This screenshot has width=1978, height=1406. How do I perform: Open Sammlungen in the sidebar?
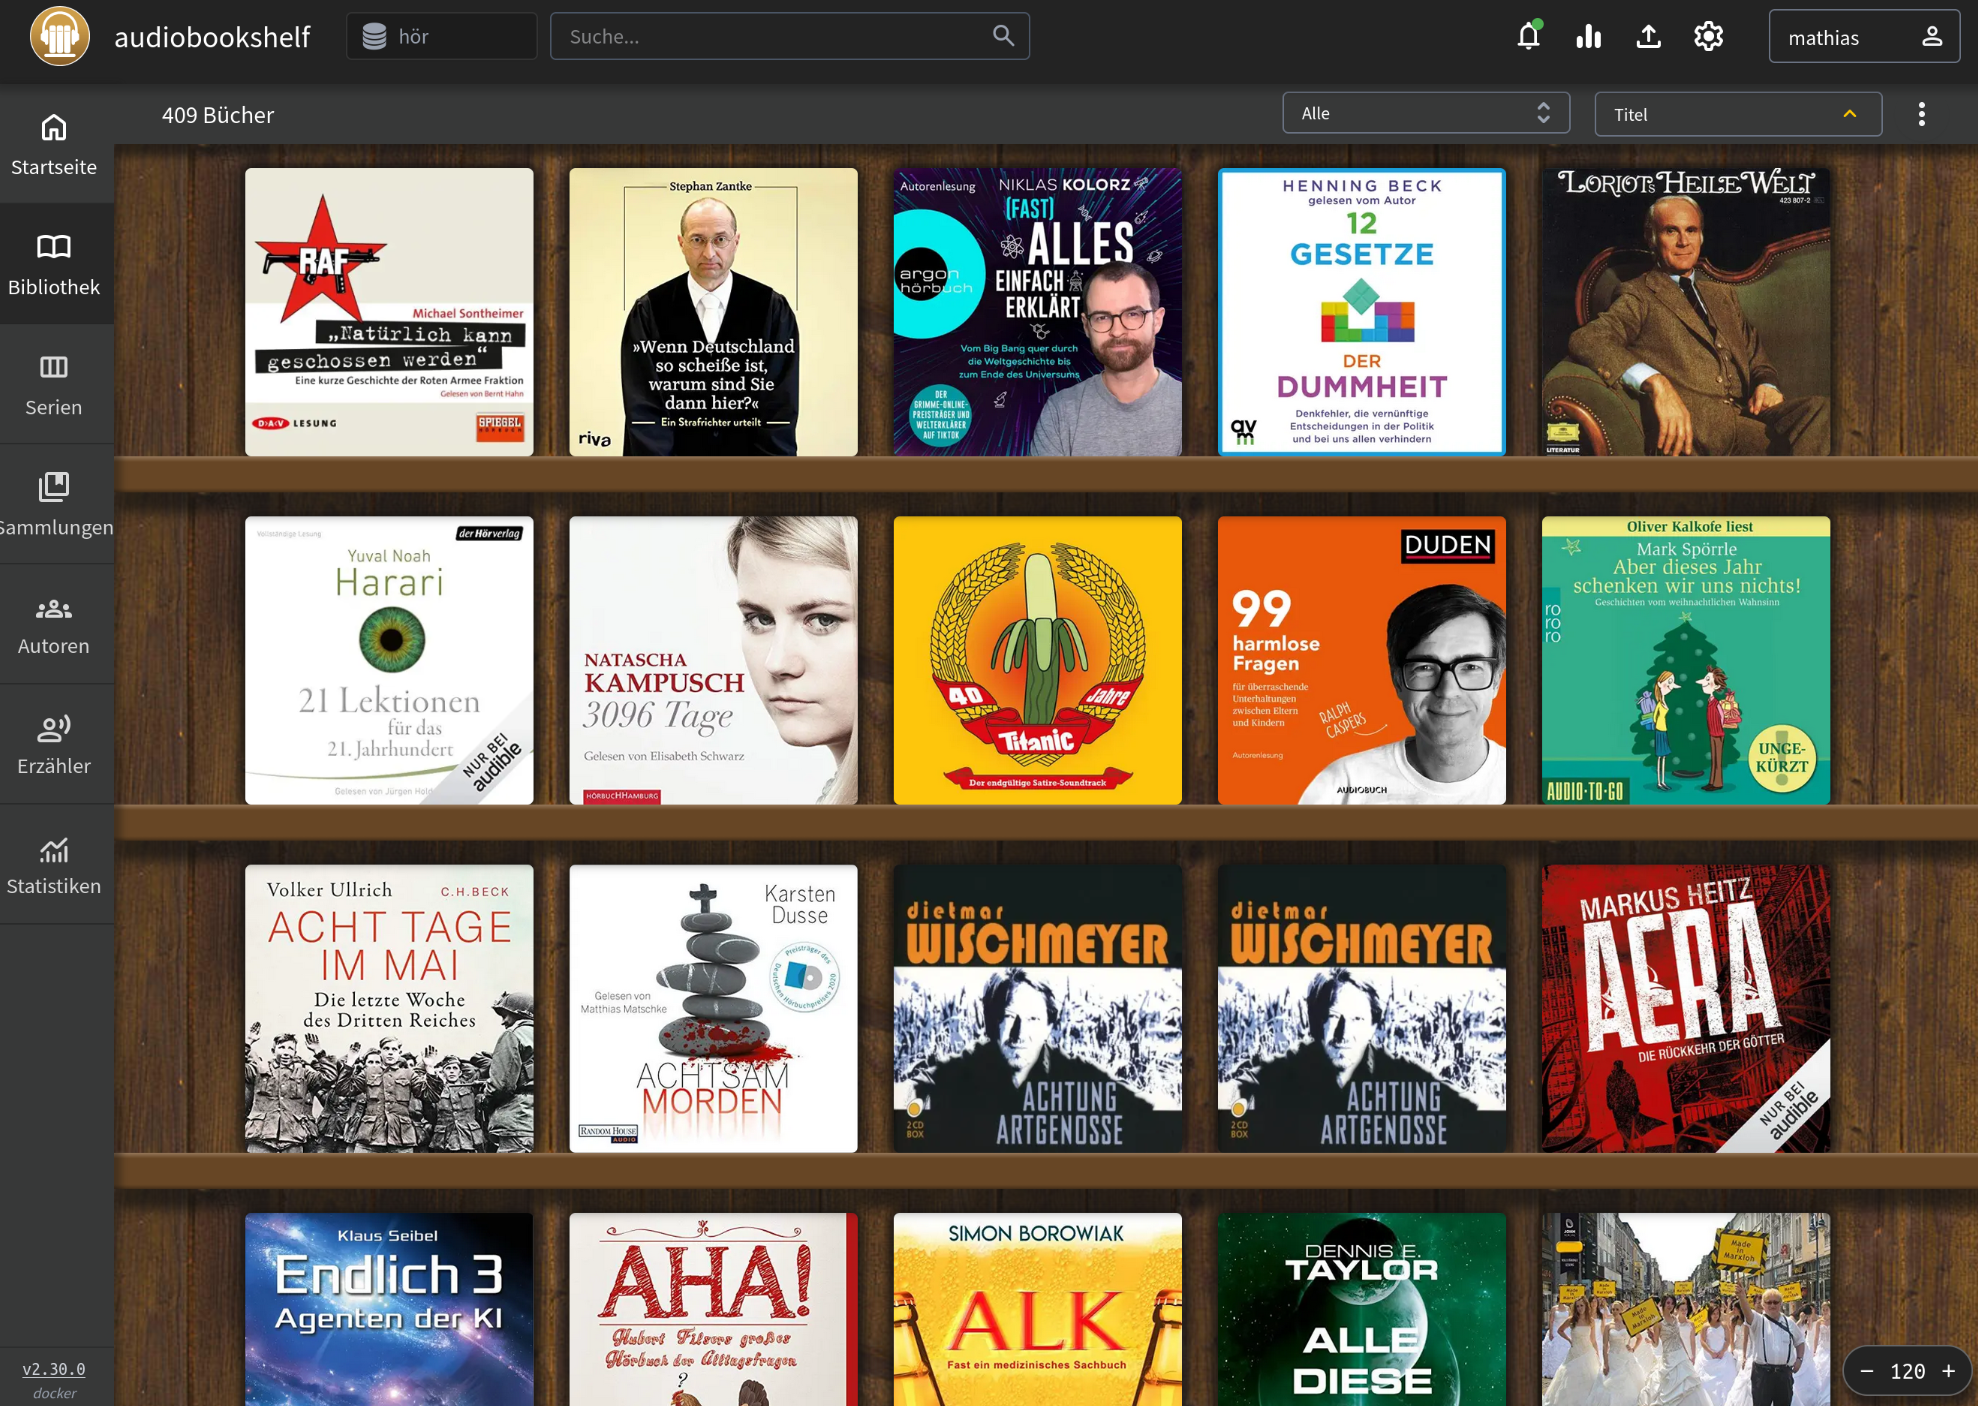(x=54, y=504)
